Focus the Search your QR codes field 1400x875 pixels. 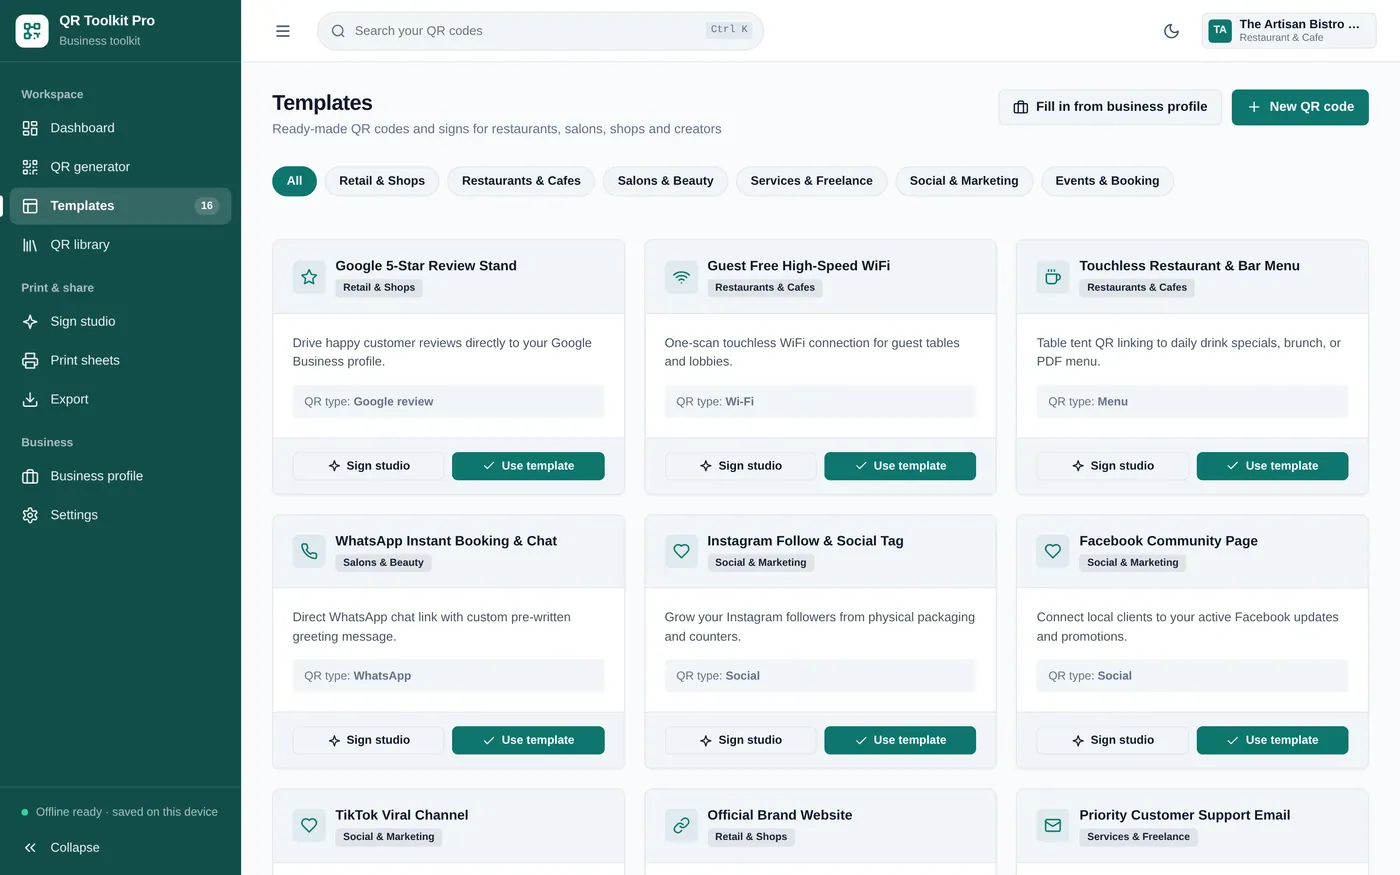pos(540,31)
